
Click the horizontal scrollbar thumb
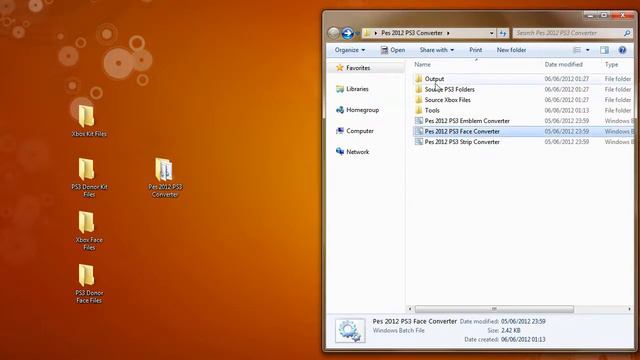(494, 309)
